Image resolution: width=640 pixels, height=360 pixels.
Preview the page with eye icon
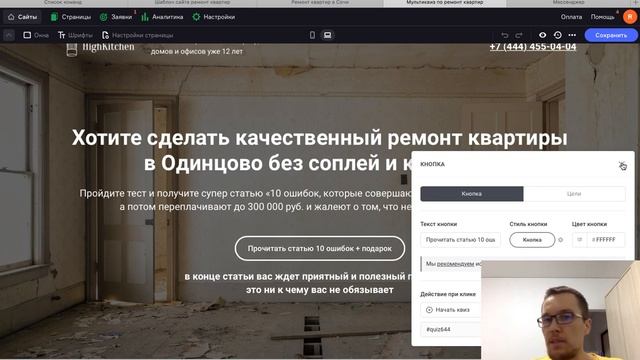542,35
